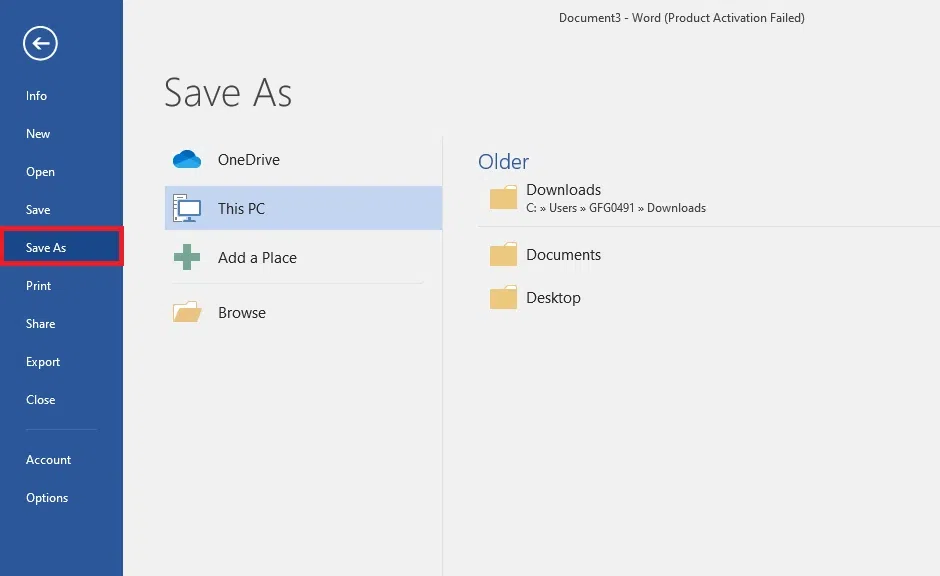Select New in the backstage sidebar
Image resolution: width=940 pixels, height=576 pixels.
point(38,134)
